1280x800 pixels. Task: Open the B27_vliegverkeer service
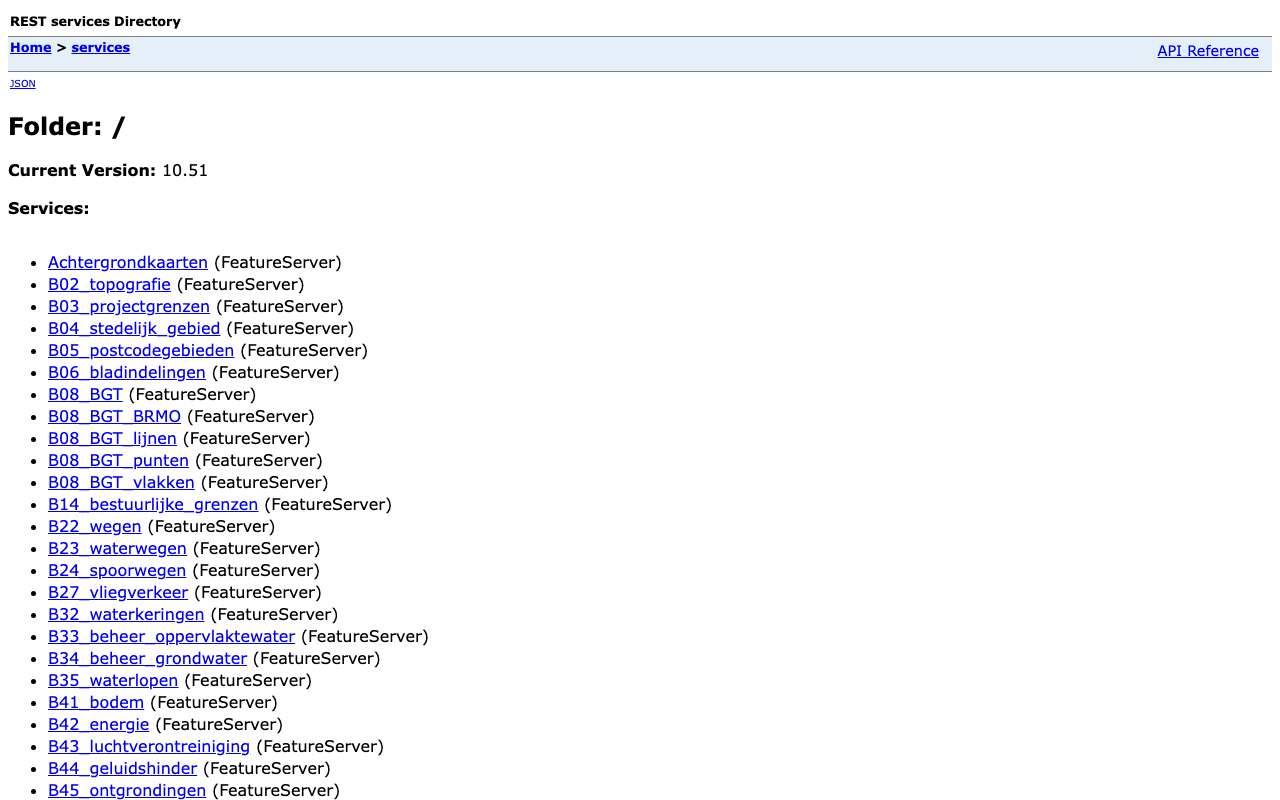coord(118,592)
